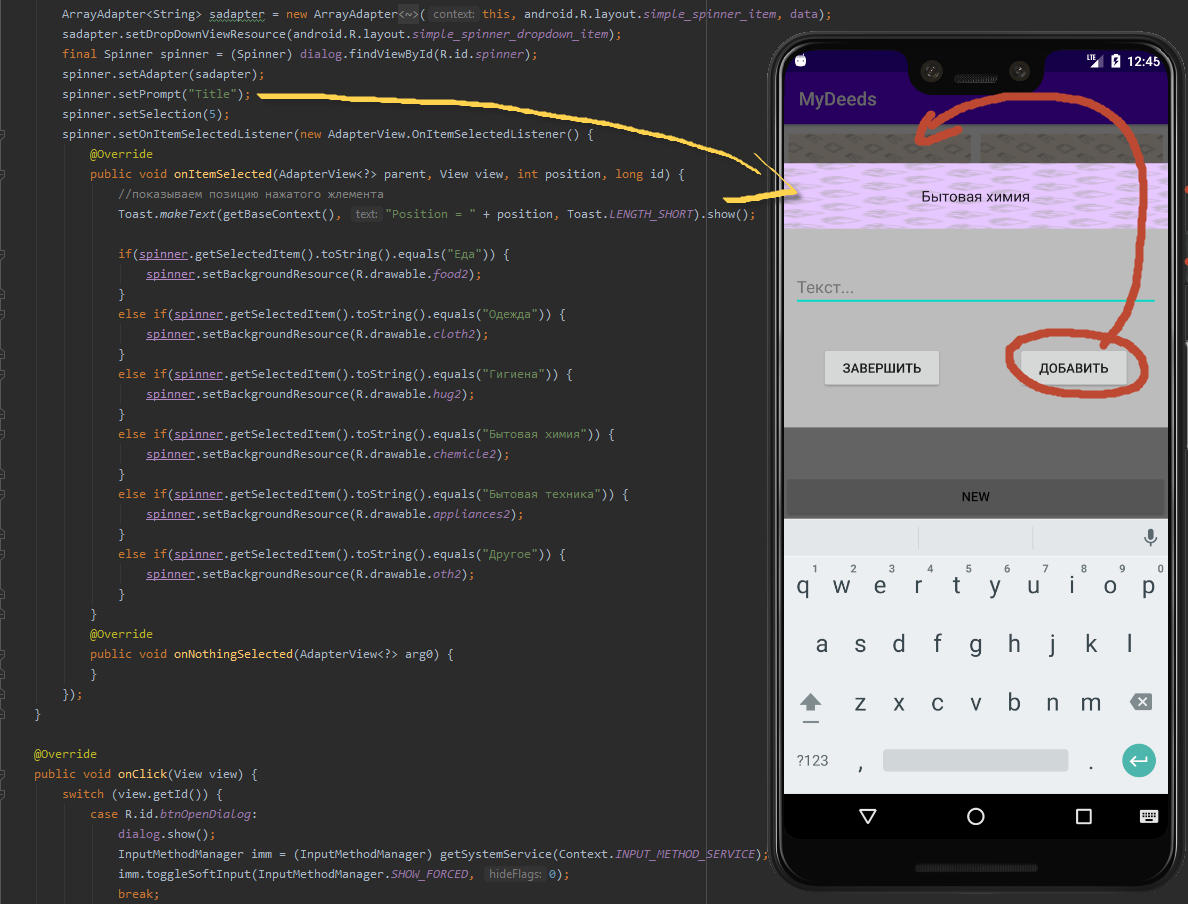Open the Бытовая химия spinner

[x=975, y=196]
